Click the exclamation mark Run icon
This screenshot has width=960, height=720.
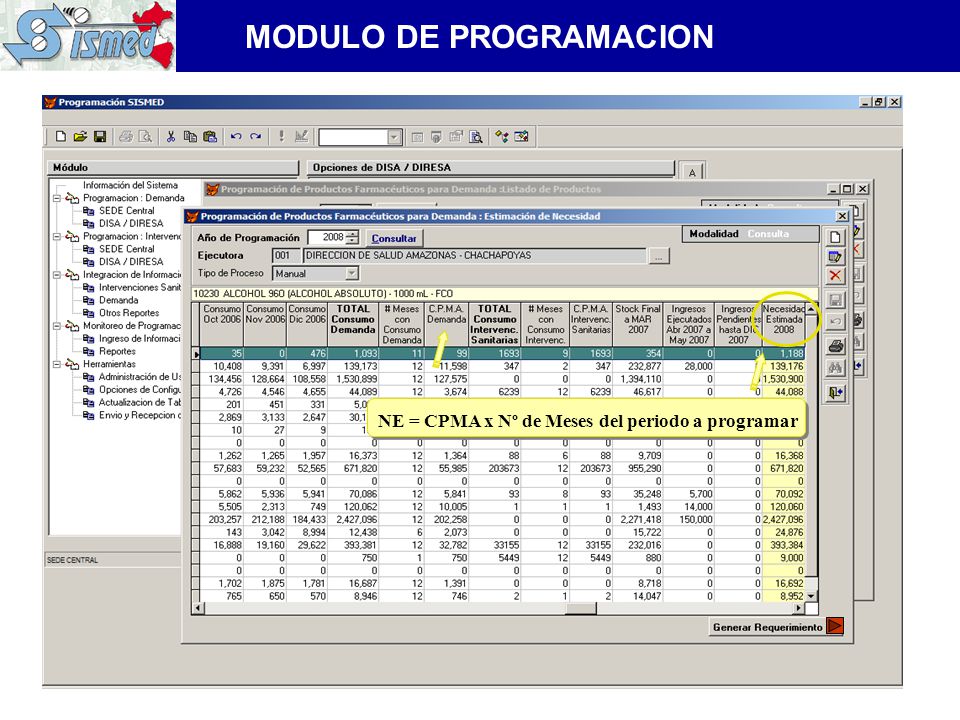tap(281, 136)
